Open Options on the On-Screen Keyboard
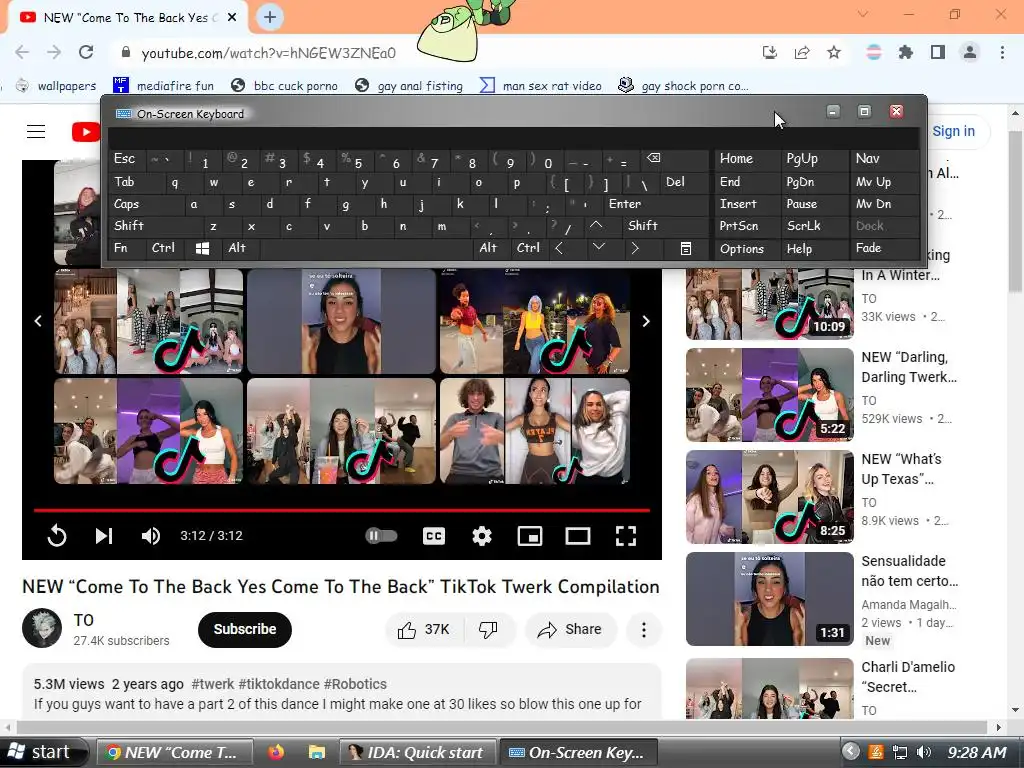This screenshot has width=1024, height=768. click(746, 249)
